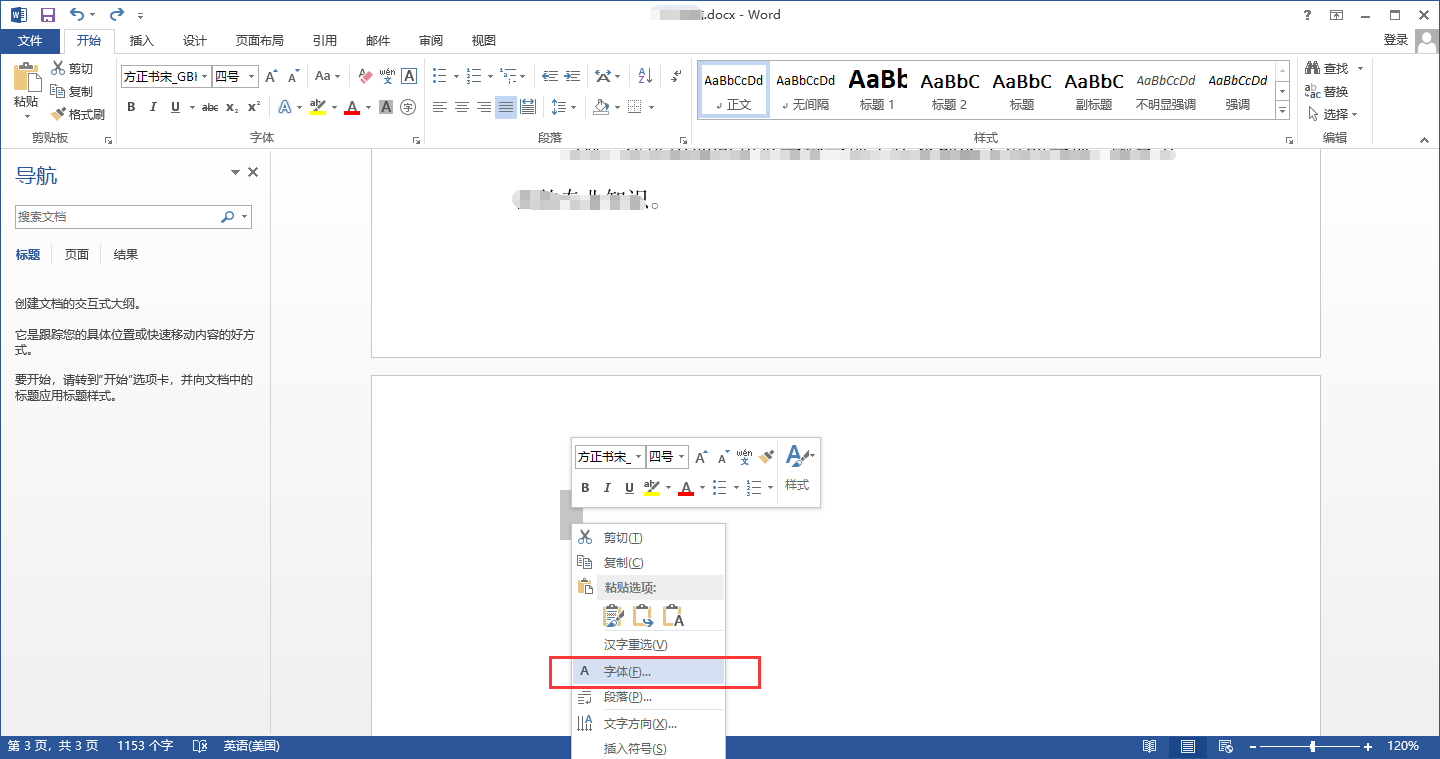Decrease the paragraph indent in the ribbon

click(549, 76)
